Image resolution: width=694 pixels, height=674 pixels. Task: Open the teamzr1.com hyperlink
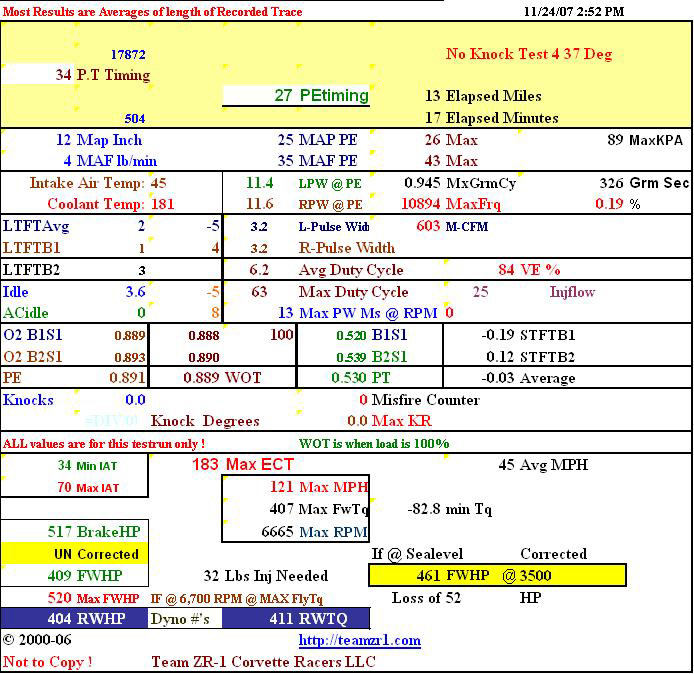coord(359,640)
